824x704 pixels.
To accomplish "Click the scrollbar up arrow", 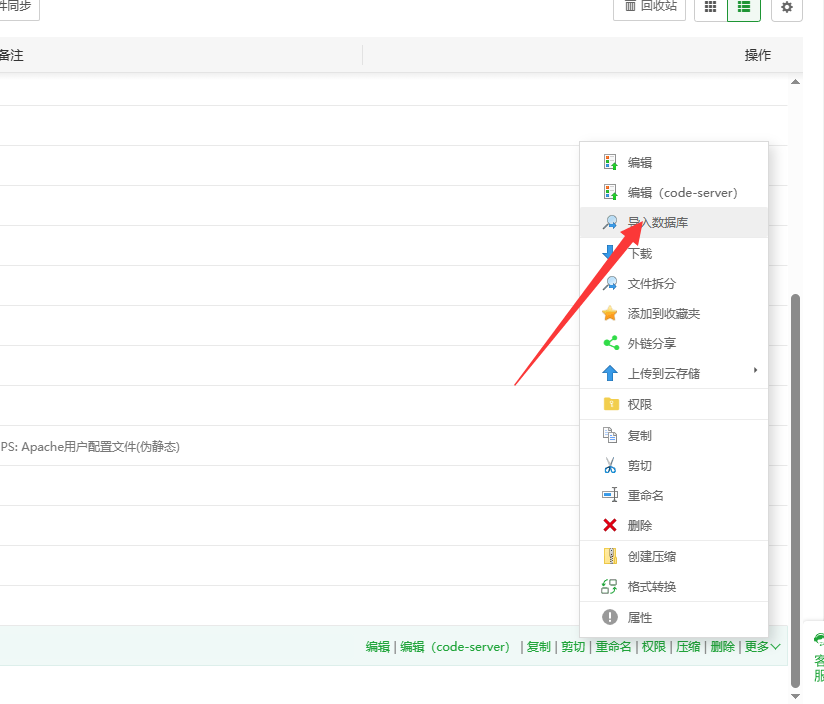I will pos(795,81).
